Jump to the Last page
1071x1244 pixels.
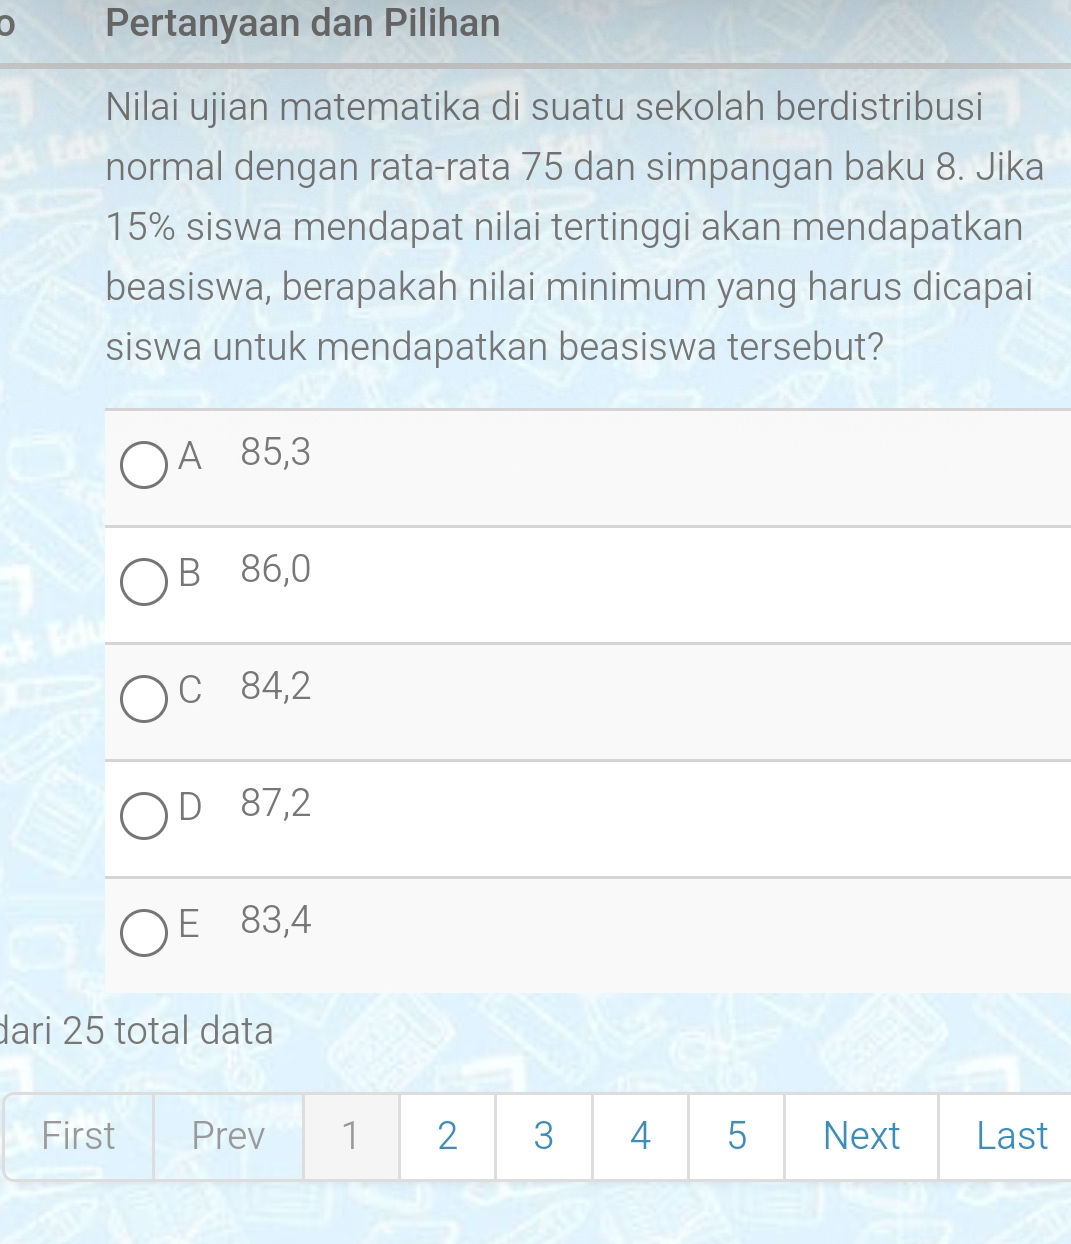(1013, 1136)
